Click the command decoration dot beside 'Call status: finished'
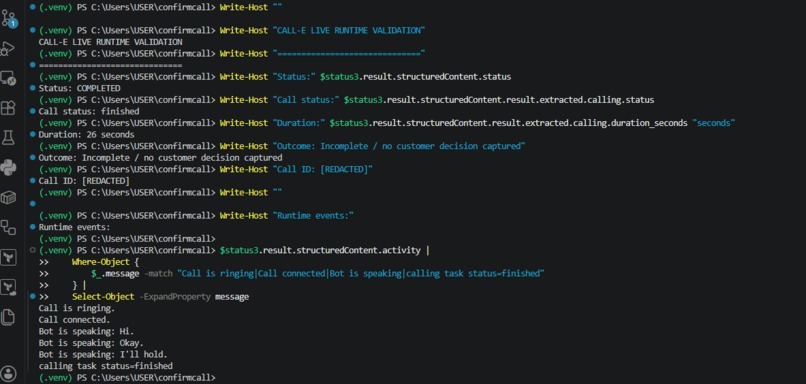The width and height of the screenshot is (806, 384). tap(33, 111)
